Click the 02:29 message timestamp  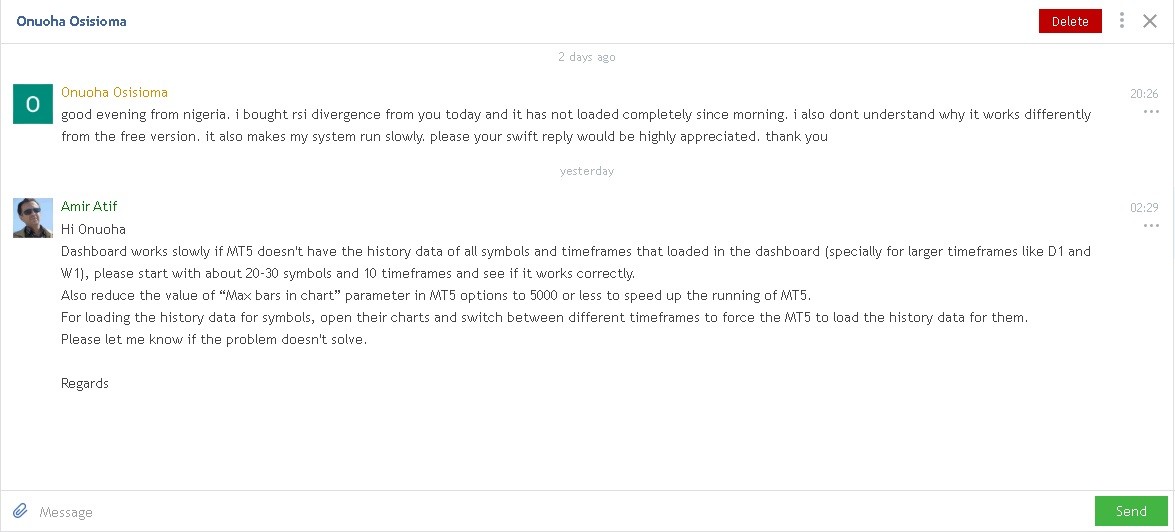point(1144,208)
